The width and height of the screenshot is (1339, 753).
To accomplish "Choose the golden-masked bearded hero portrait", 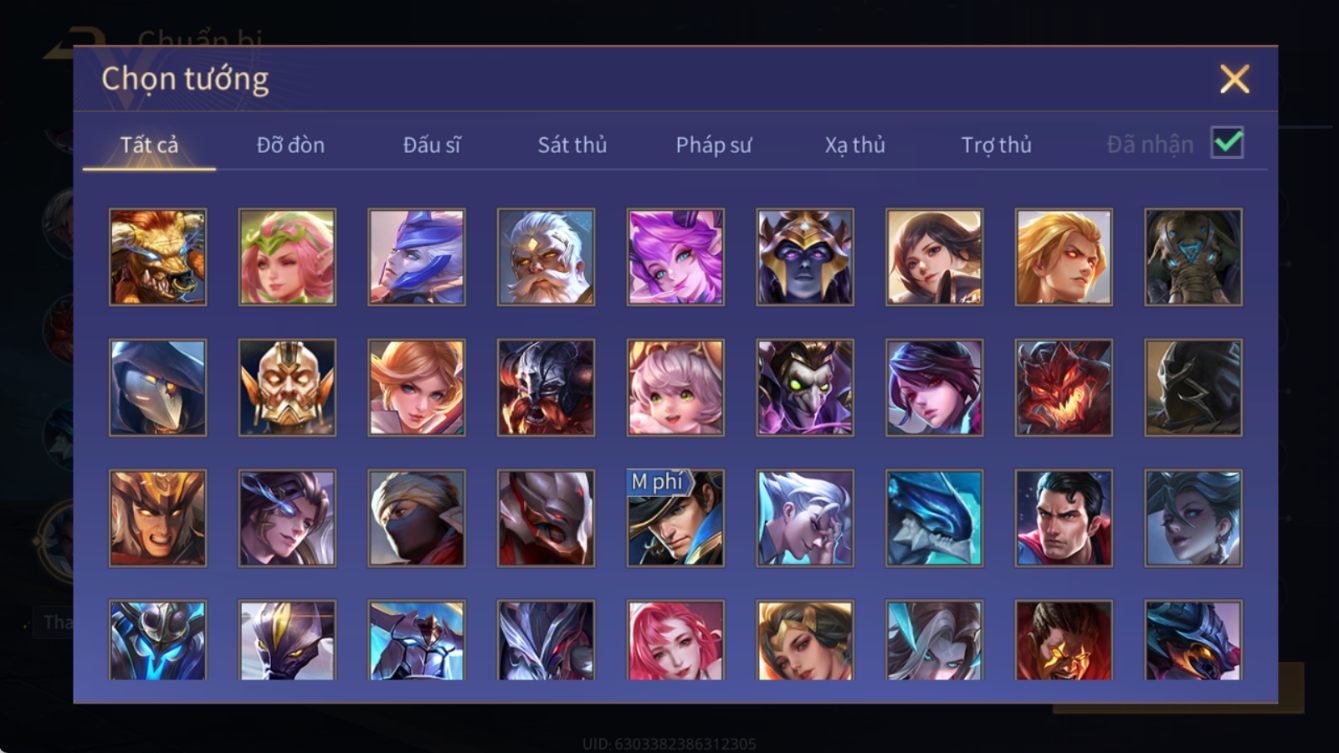I will point(287,388).
